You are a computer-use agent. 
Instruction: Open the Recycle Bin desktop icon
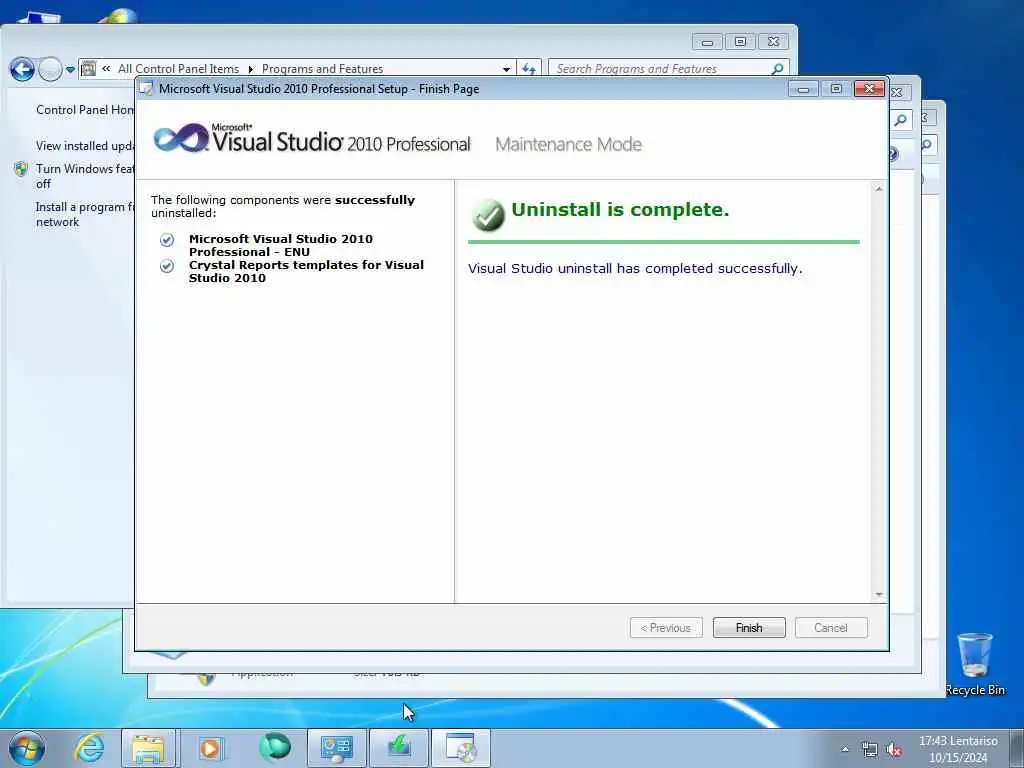[975, 664]
